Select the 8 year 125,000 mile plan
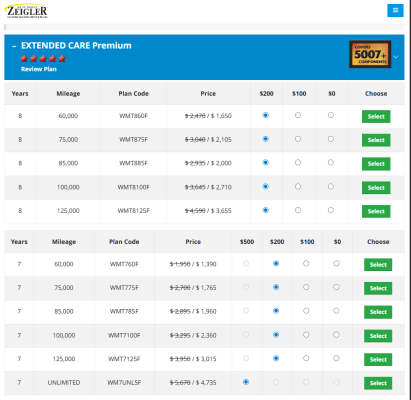The image size is (411, 400). pyautogui.click(x=376, y=211)
